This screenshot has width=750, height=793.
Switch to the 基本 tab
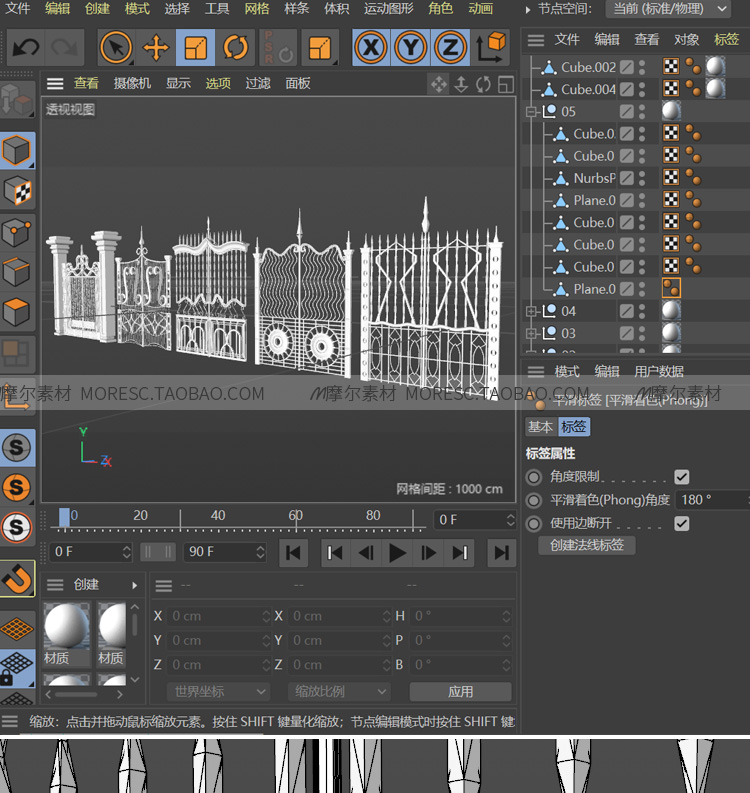tap(540, 427)
